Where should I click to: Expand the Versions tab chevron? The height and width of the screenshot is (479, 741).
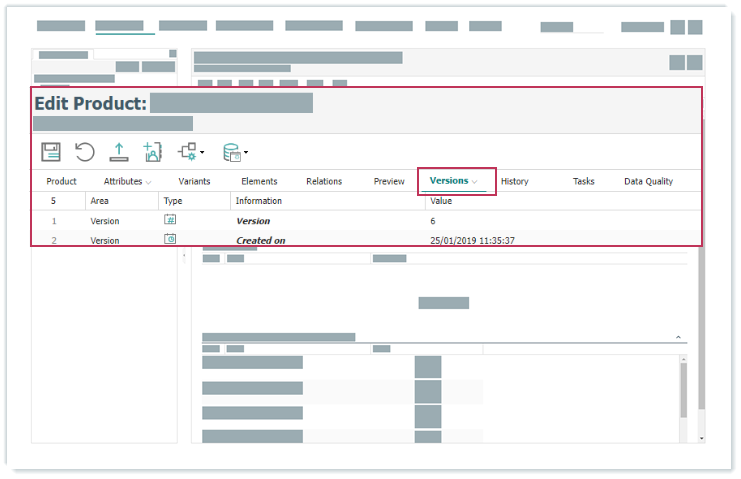coord(476,182)
